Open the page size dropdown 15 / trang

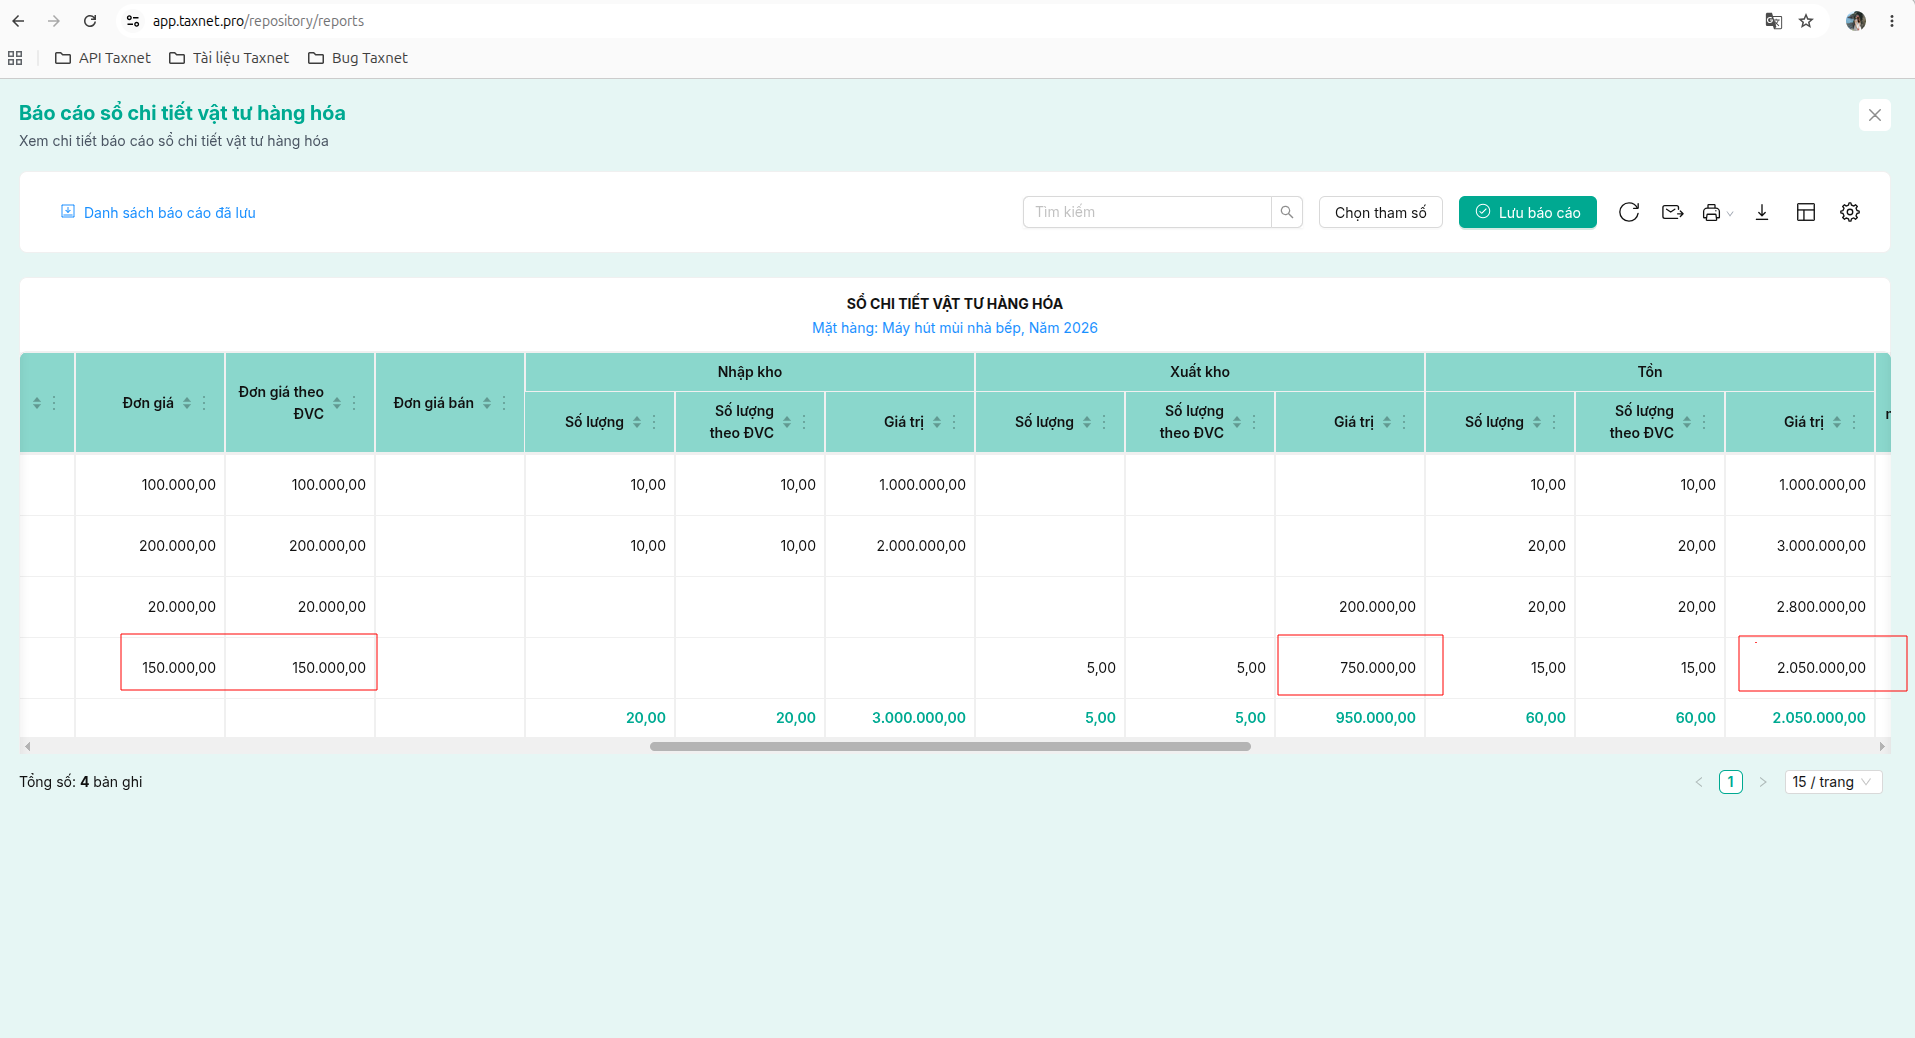pyautogui.click(x=1833, y=782)
